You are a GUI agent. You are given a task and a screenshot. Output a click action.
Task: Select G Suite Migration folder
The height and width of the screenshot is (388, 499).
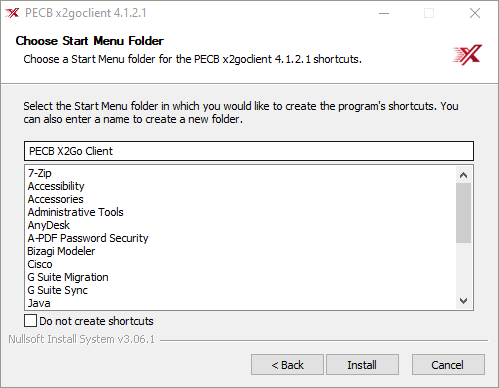[x=68, y=277]
